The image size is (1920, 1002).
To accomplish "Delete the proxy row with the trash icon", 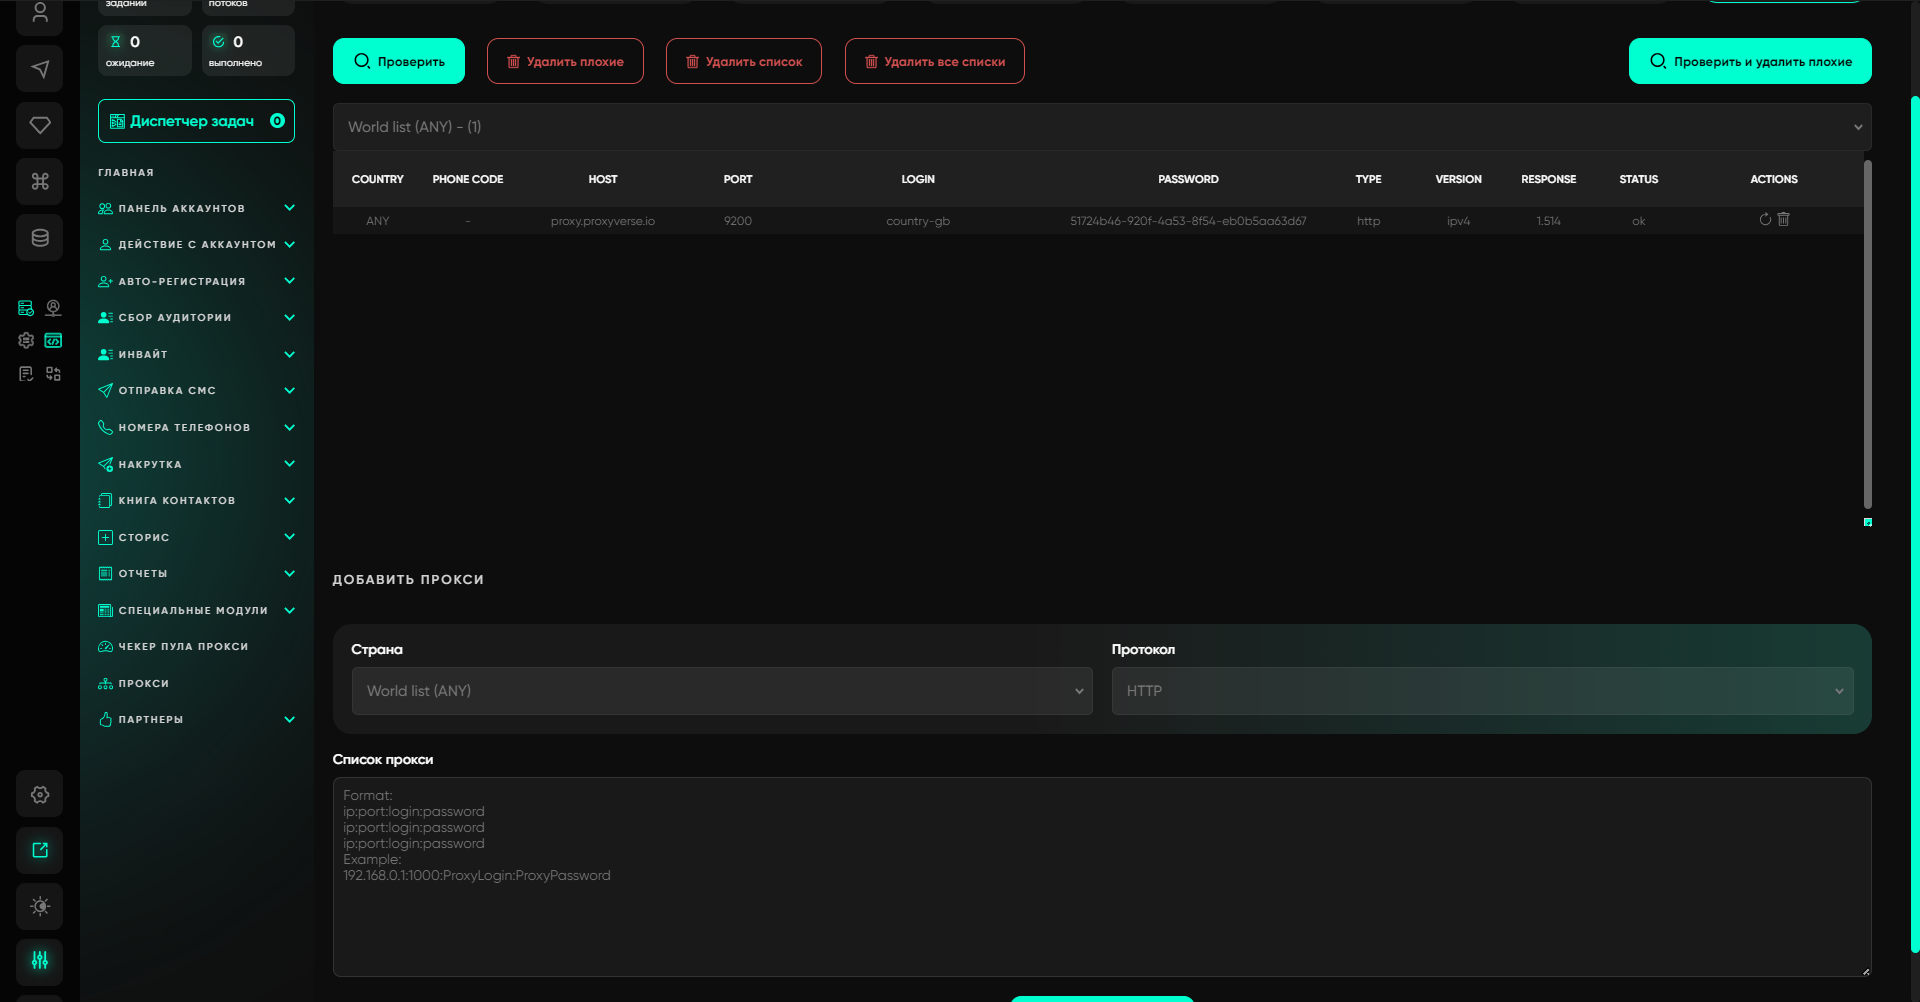I will click(1783, 220).
